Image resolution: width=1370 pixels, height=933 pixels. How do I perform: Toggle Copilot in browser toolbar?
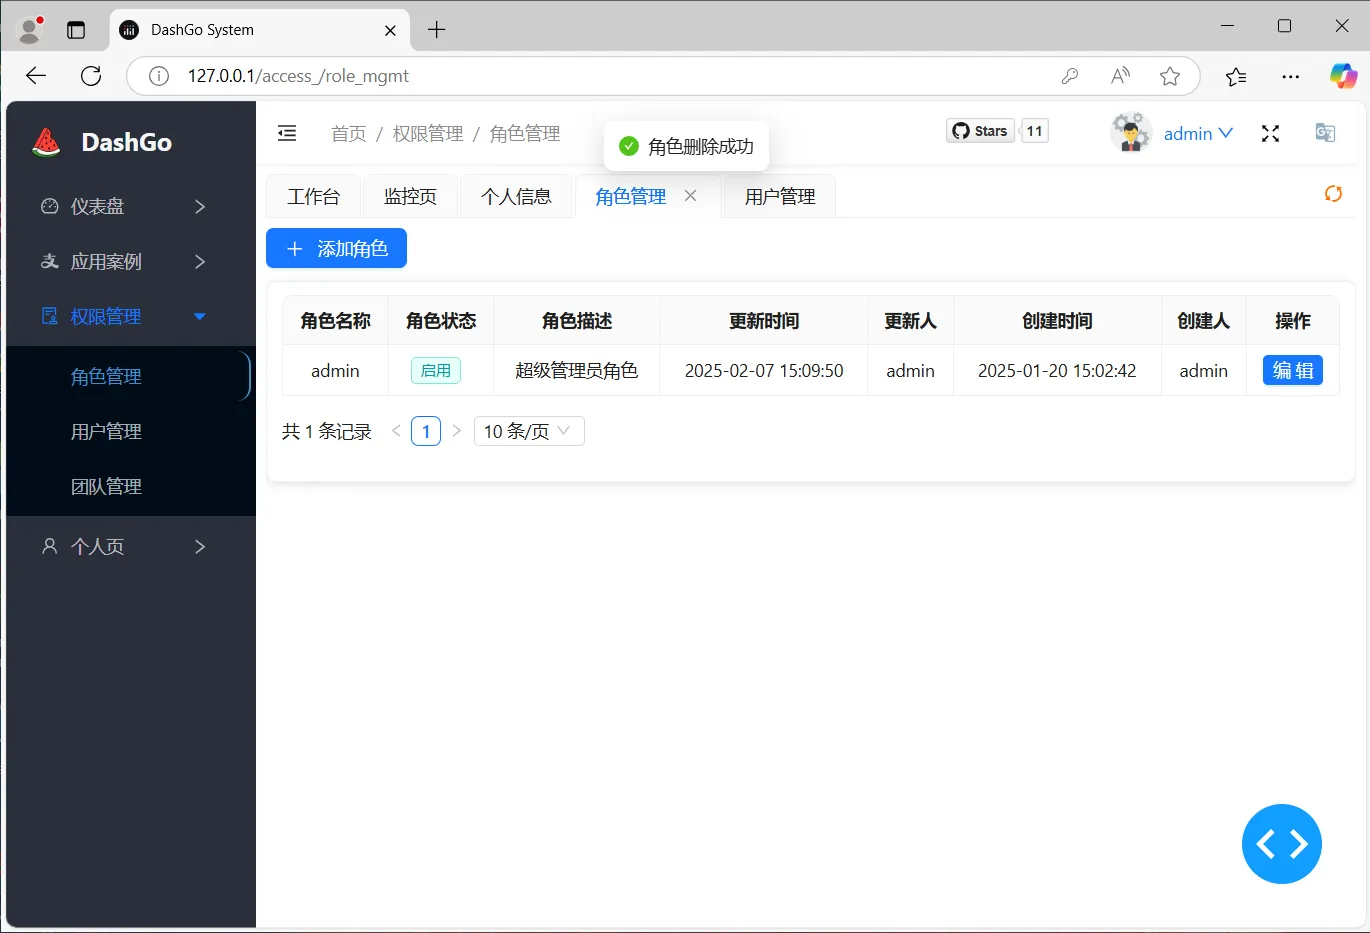coord(1343,75)
